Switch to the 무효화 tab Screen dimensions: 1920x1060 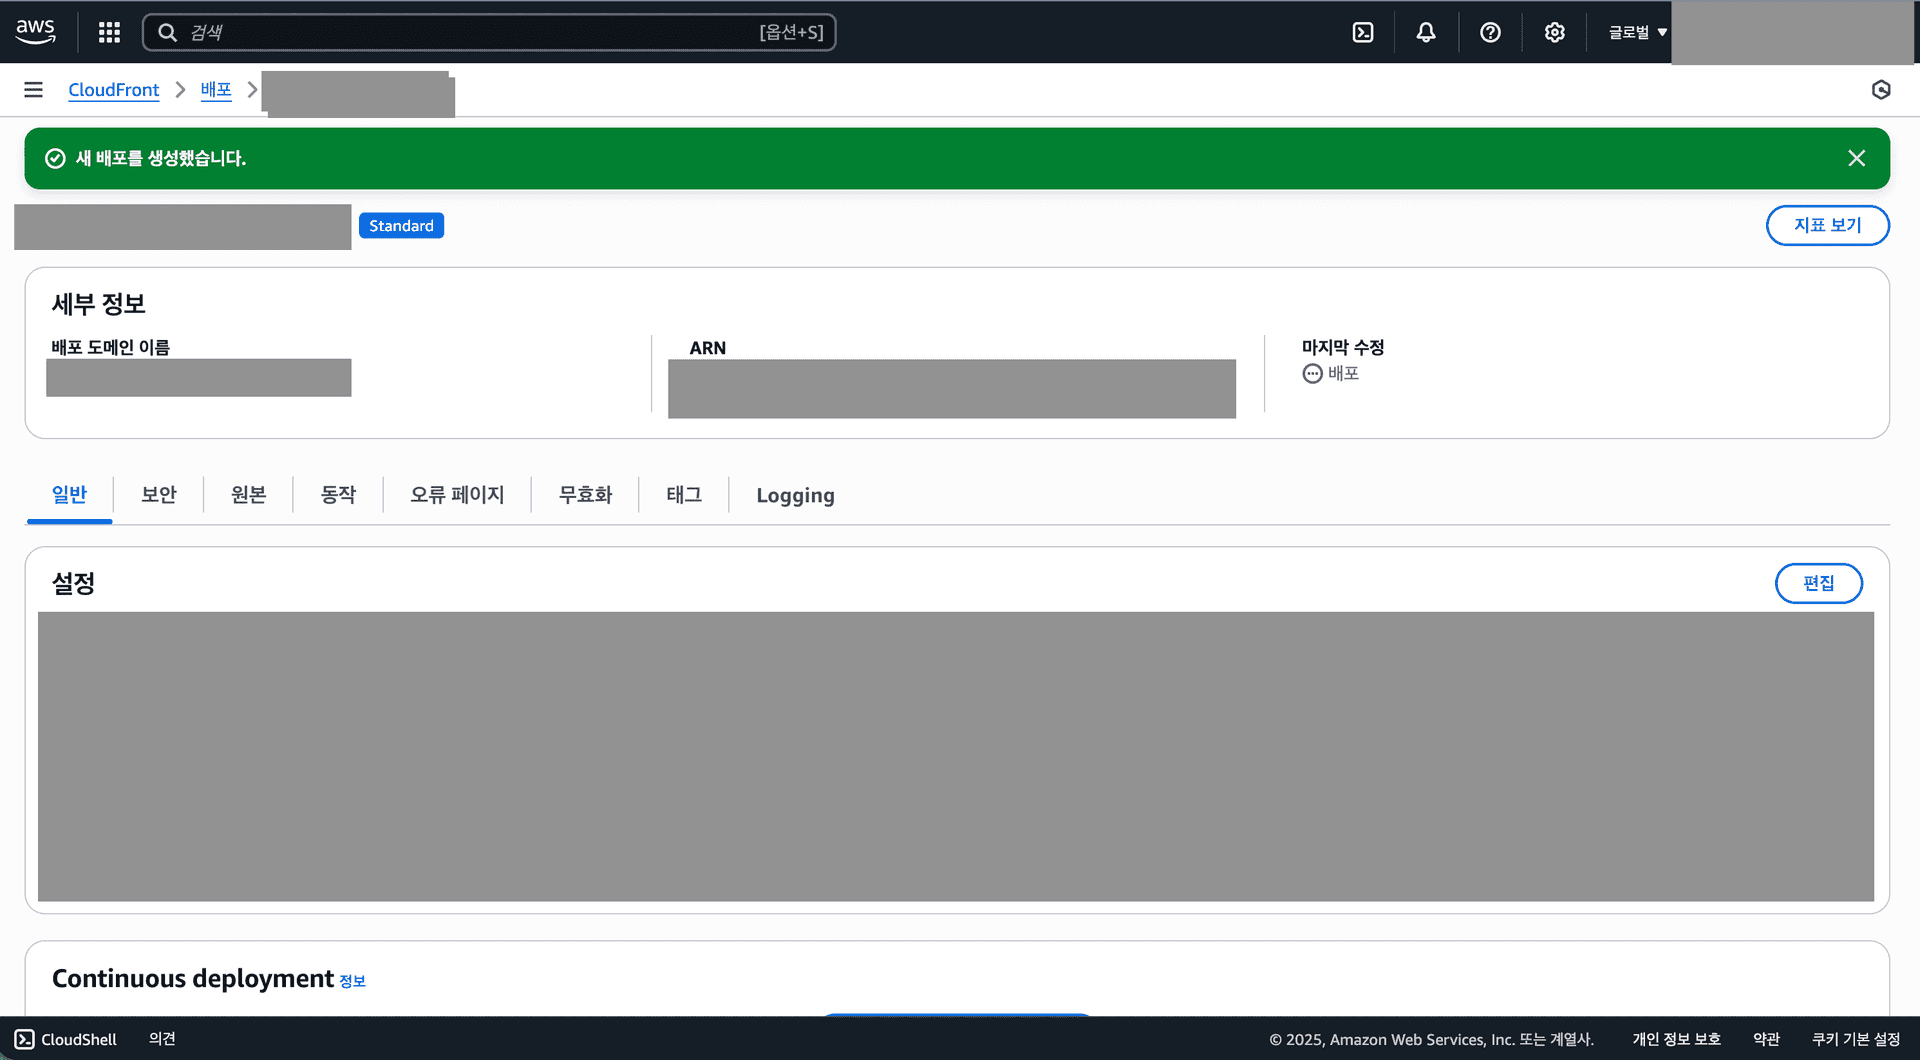point(585,494)
